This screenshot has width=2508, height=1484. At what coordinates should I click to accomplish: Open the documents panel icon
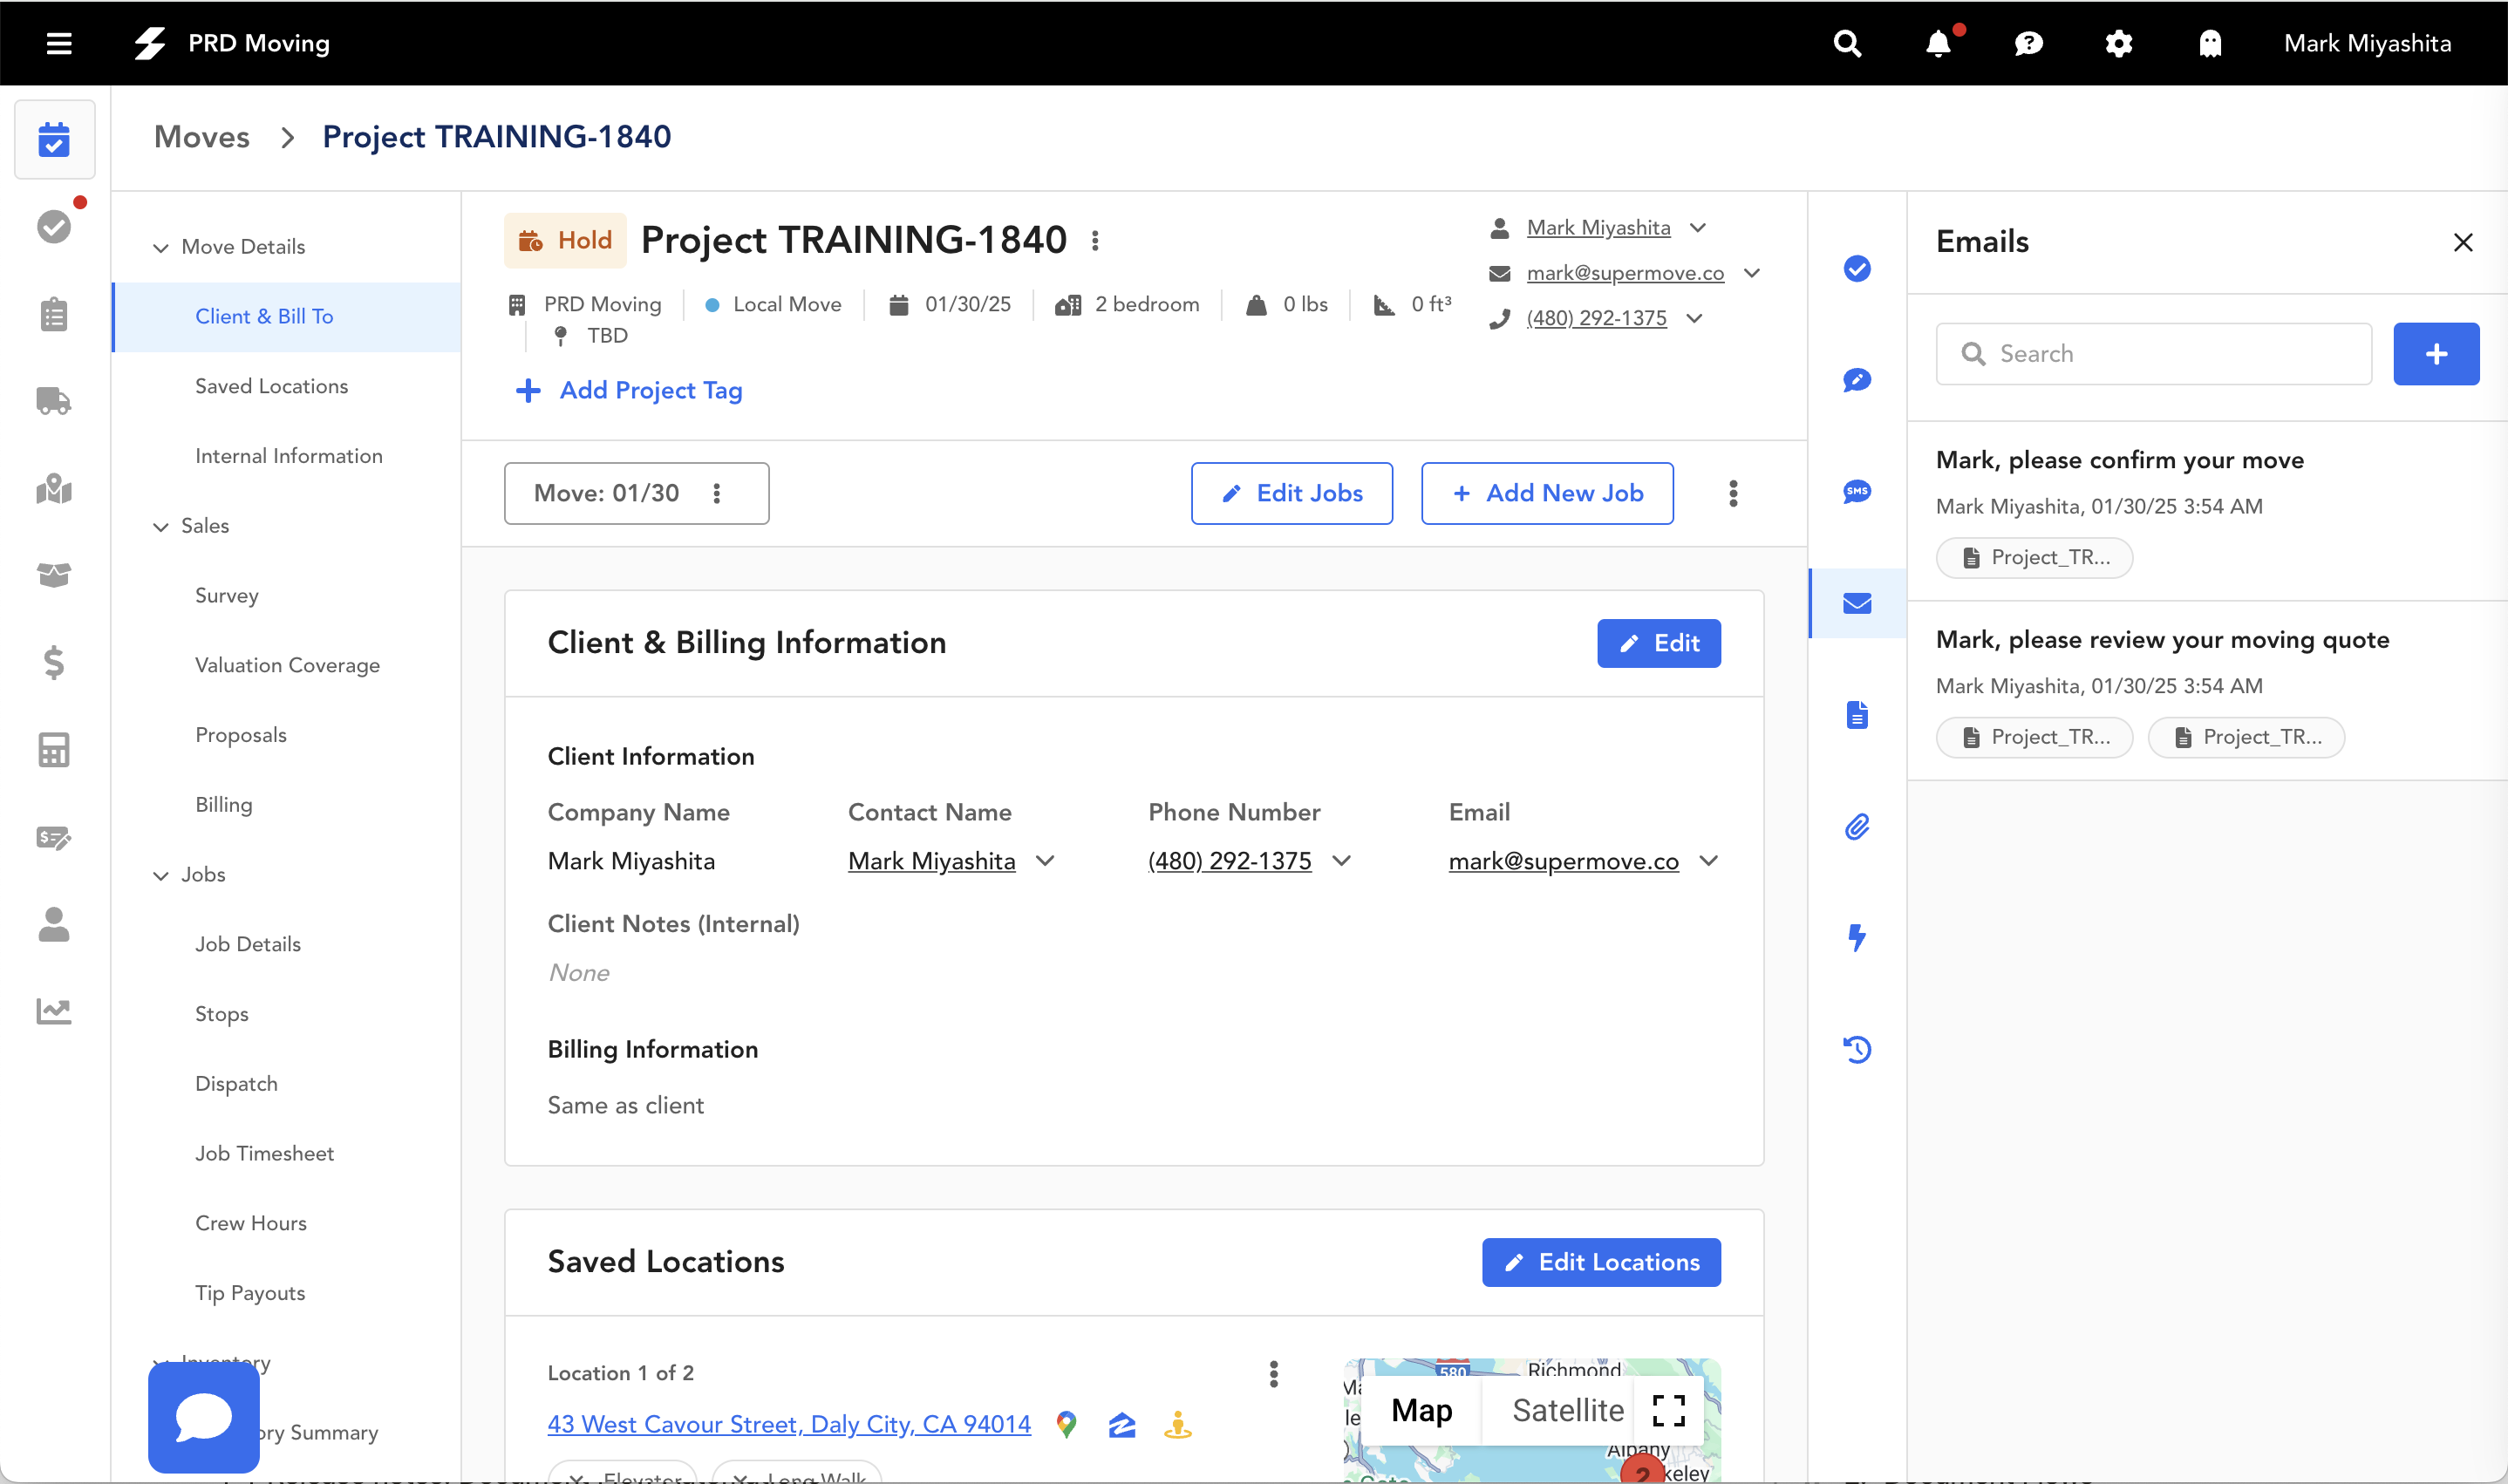click(x=1857, y=715)
